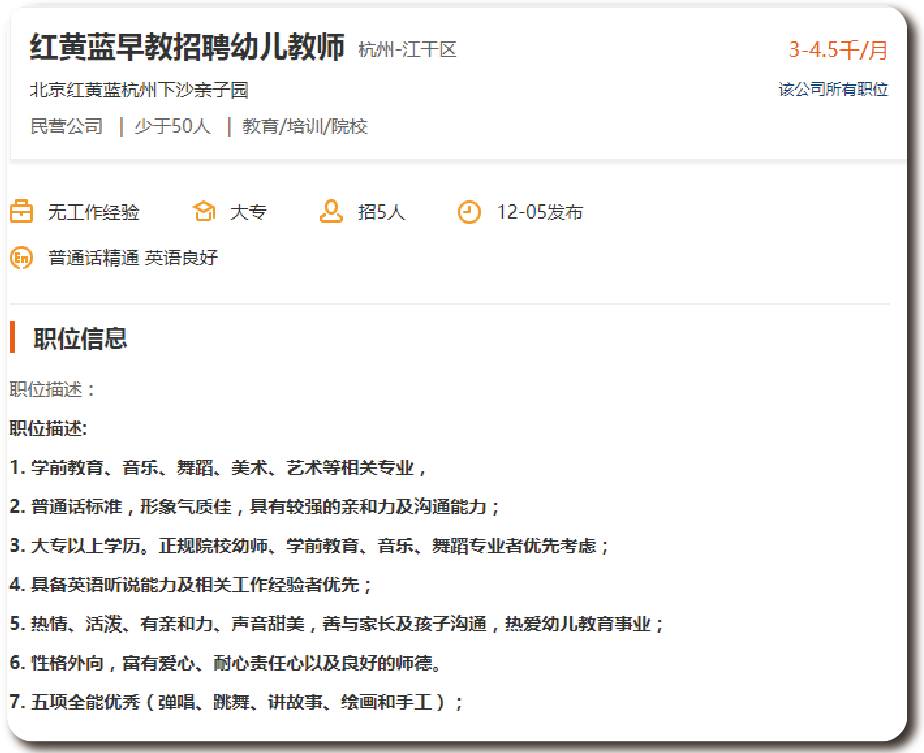This screenshot has height=753, width=924.
Task: Click the salary 3-4.5千/月
Action: tap(838, 49)
